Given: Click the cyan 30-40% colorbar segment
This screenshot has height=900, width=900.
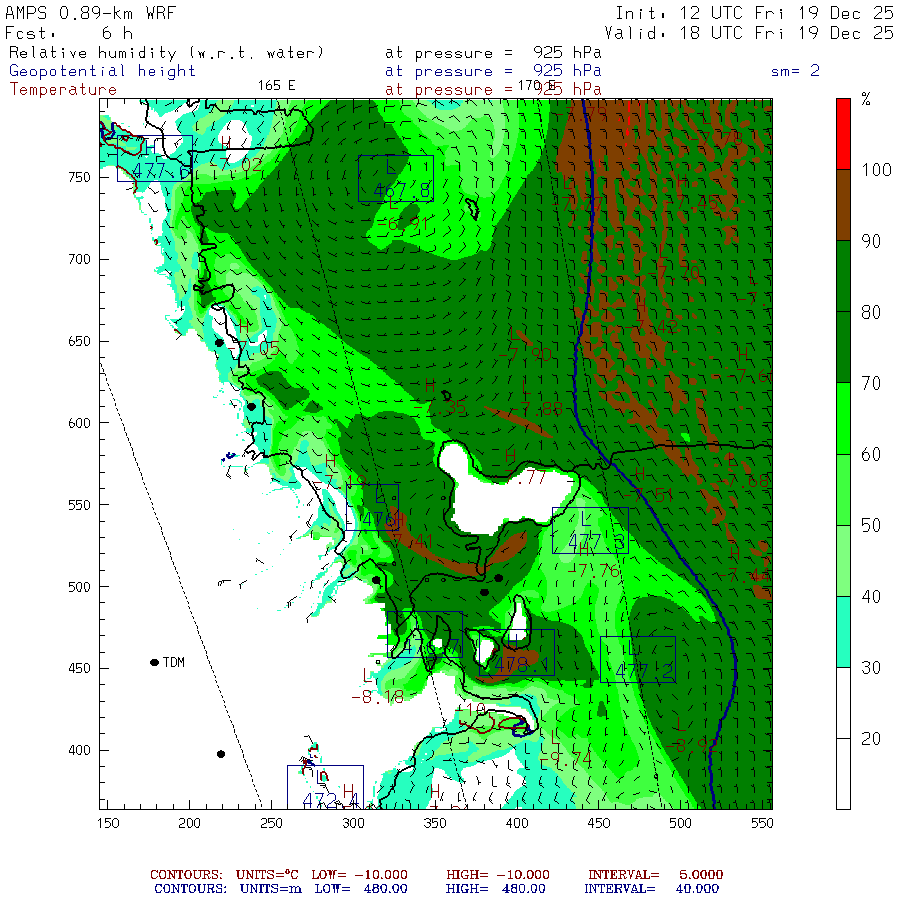Looking at the screenshot, I should [x=843, y=632].
